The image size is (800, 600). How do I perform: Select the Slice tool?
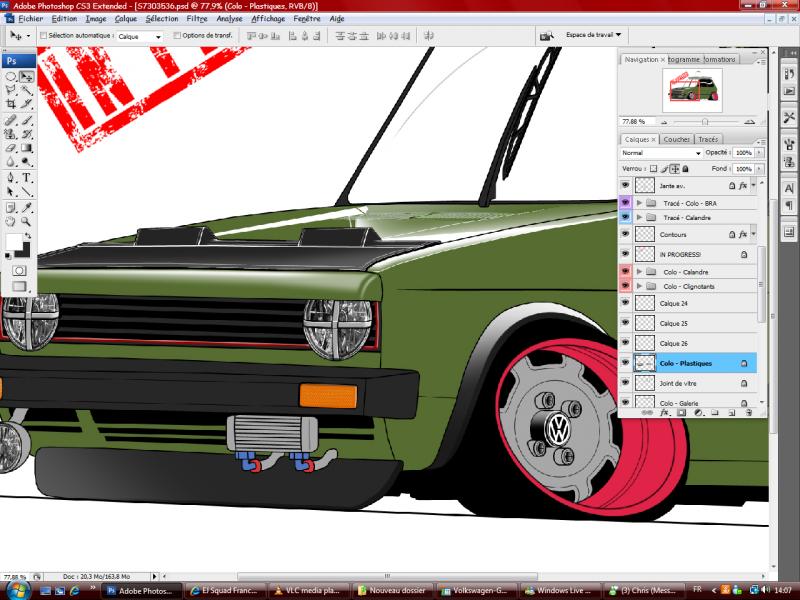26,104
